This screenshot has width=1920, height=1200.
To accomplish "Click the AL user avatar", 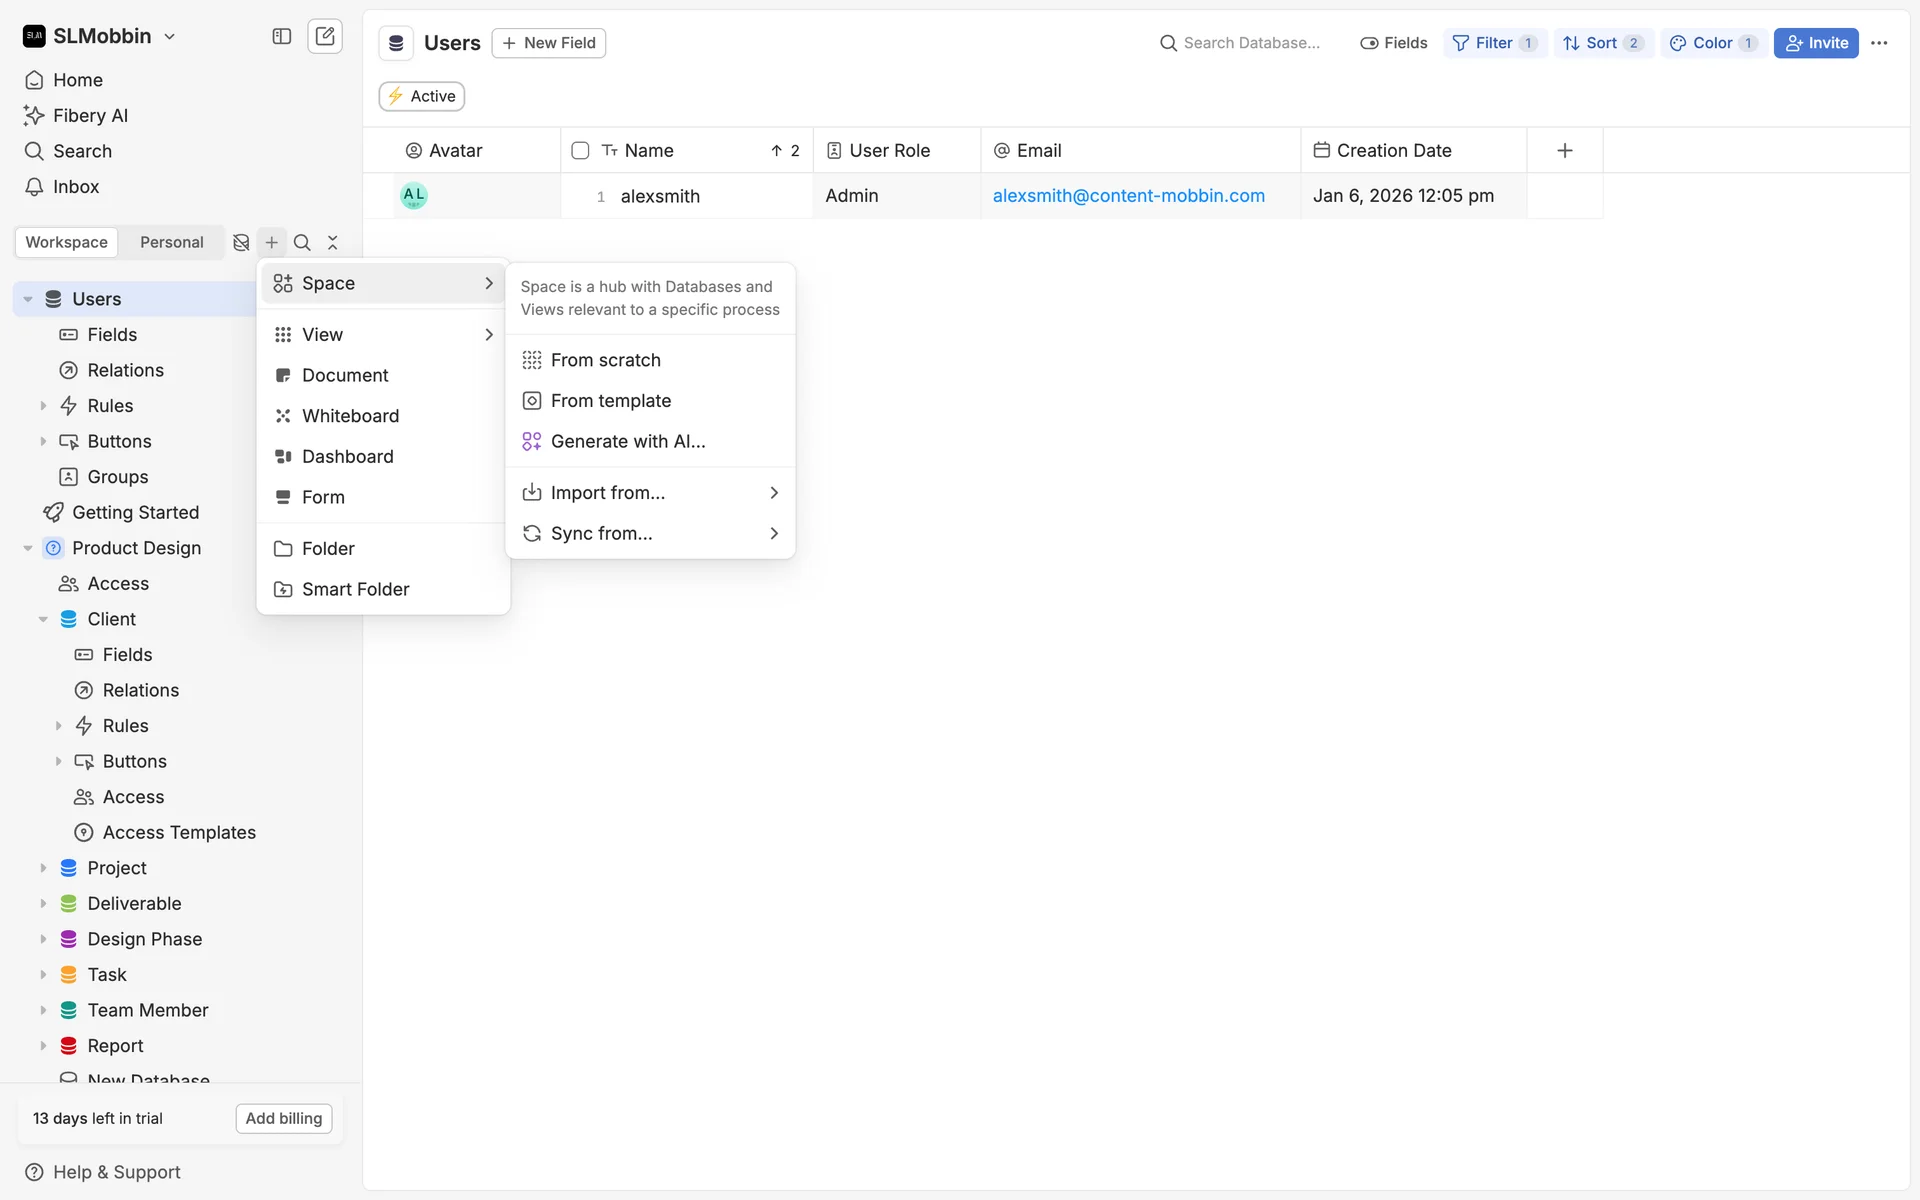I will coord(413,195).
